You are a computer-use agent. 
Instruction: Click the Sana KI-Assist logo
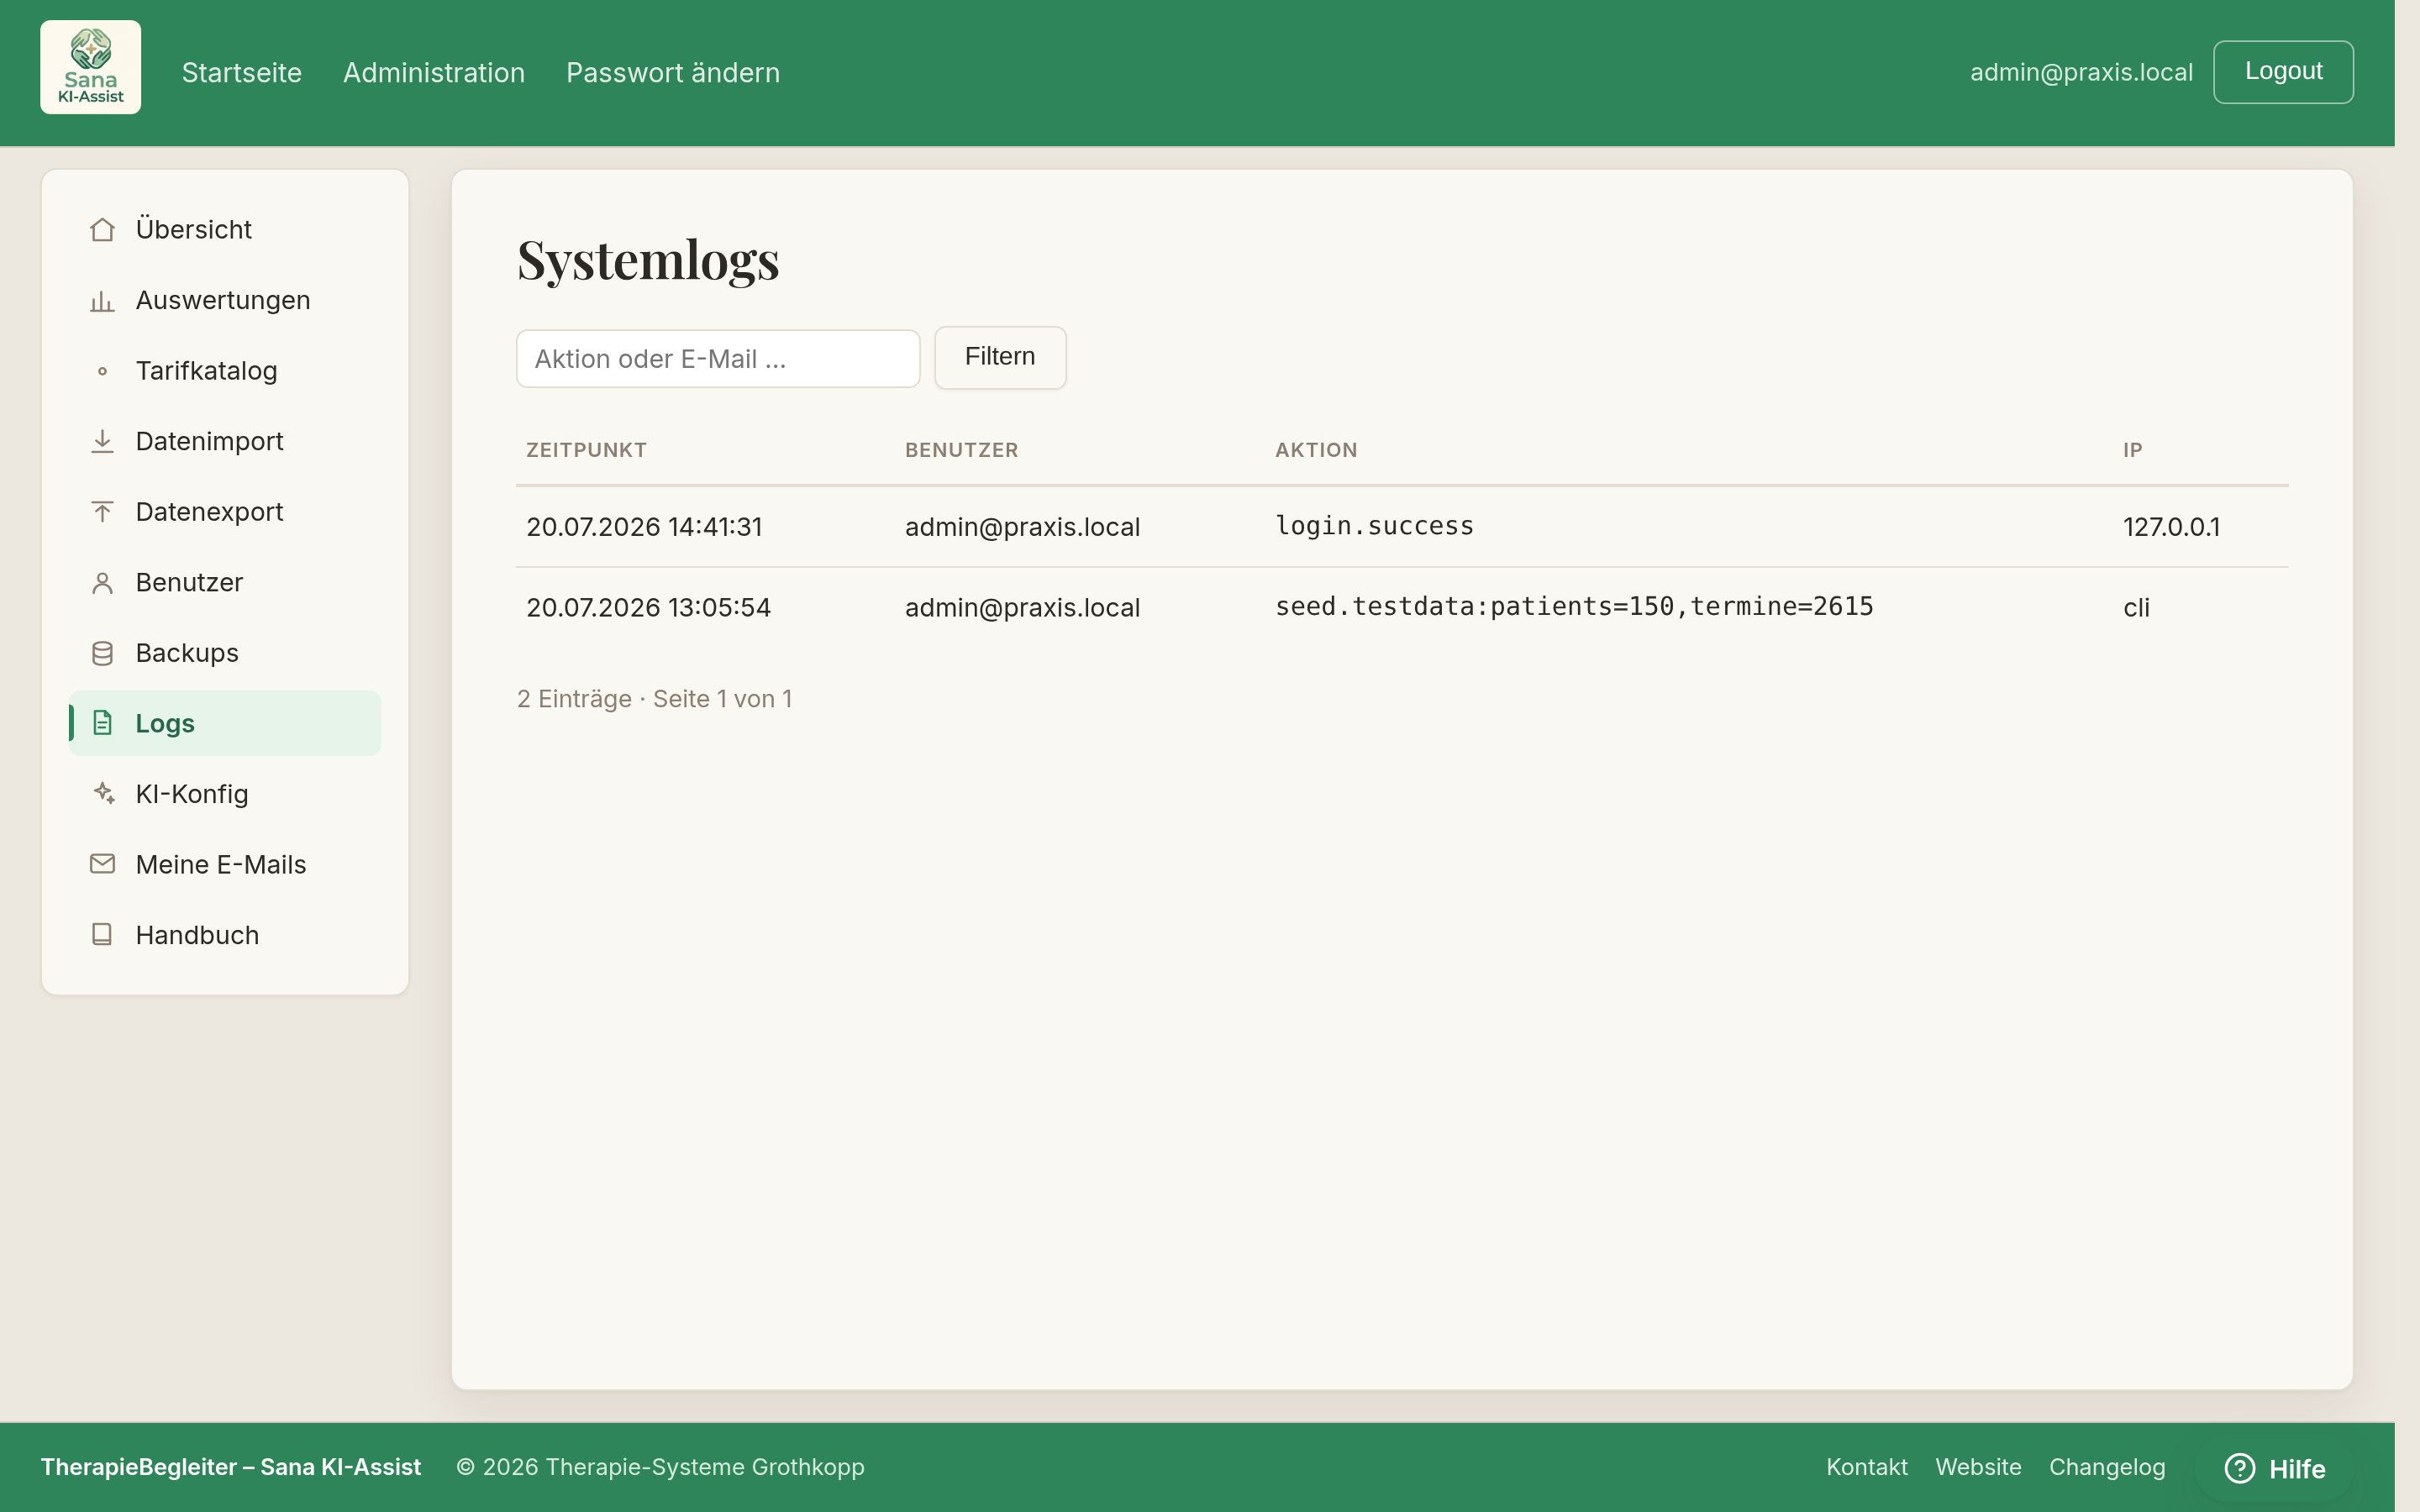pos(91,67)
